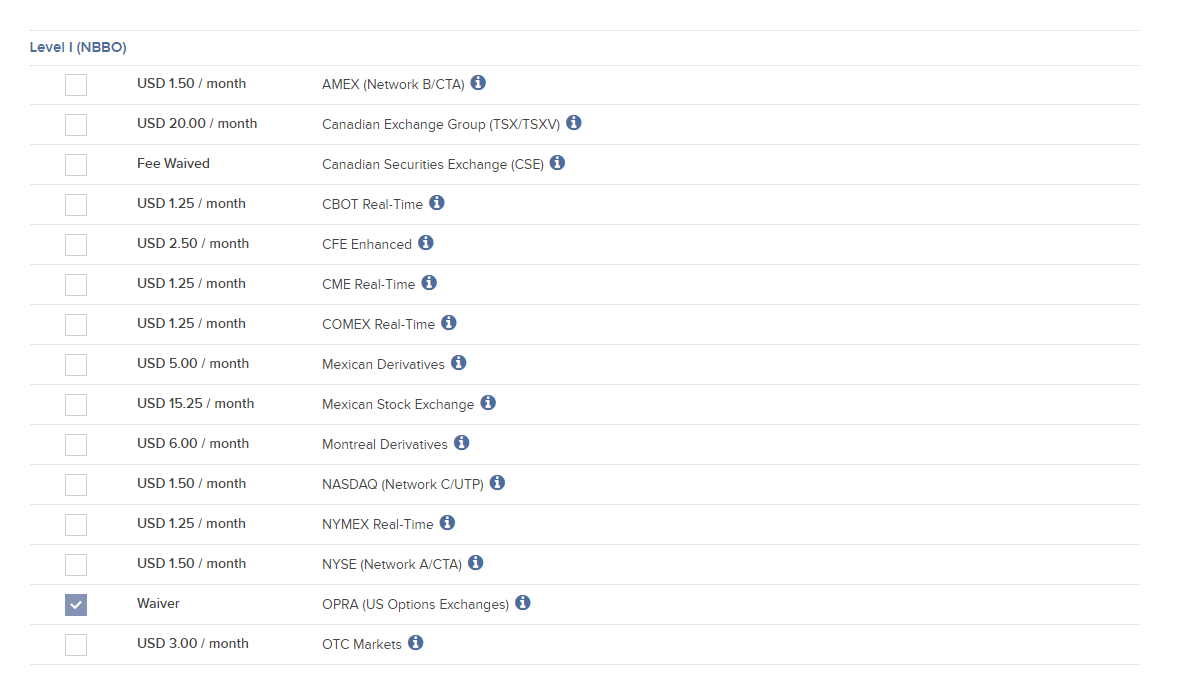Click the 'Waiver' label for OPRA

coord(158,603)
